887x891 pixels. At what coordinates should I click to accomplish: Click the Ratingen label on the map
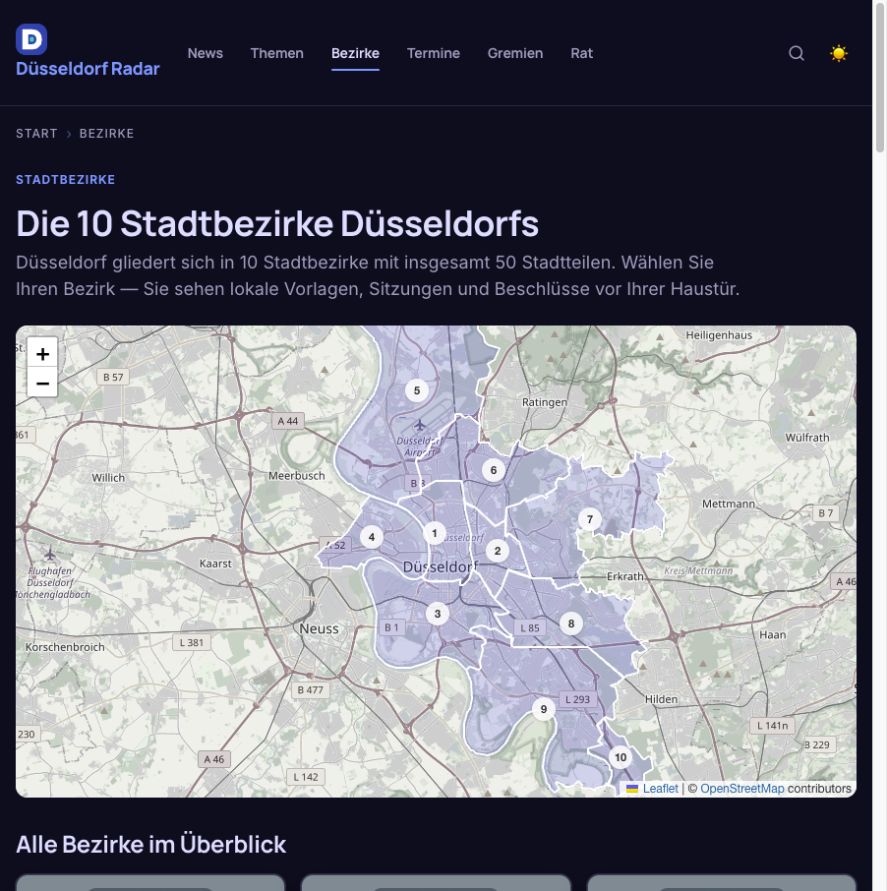pos(544,402)
